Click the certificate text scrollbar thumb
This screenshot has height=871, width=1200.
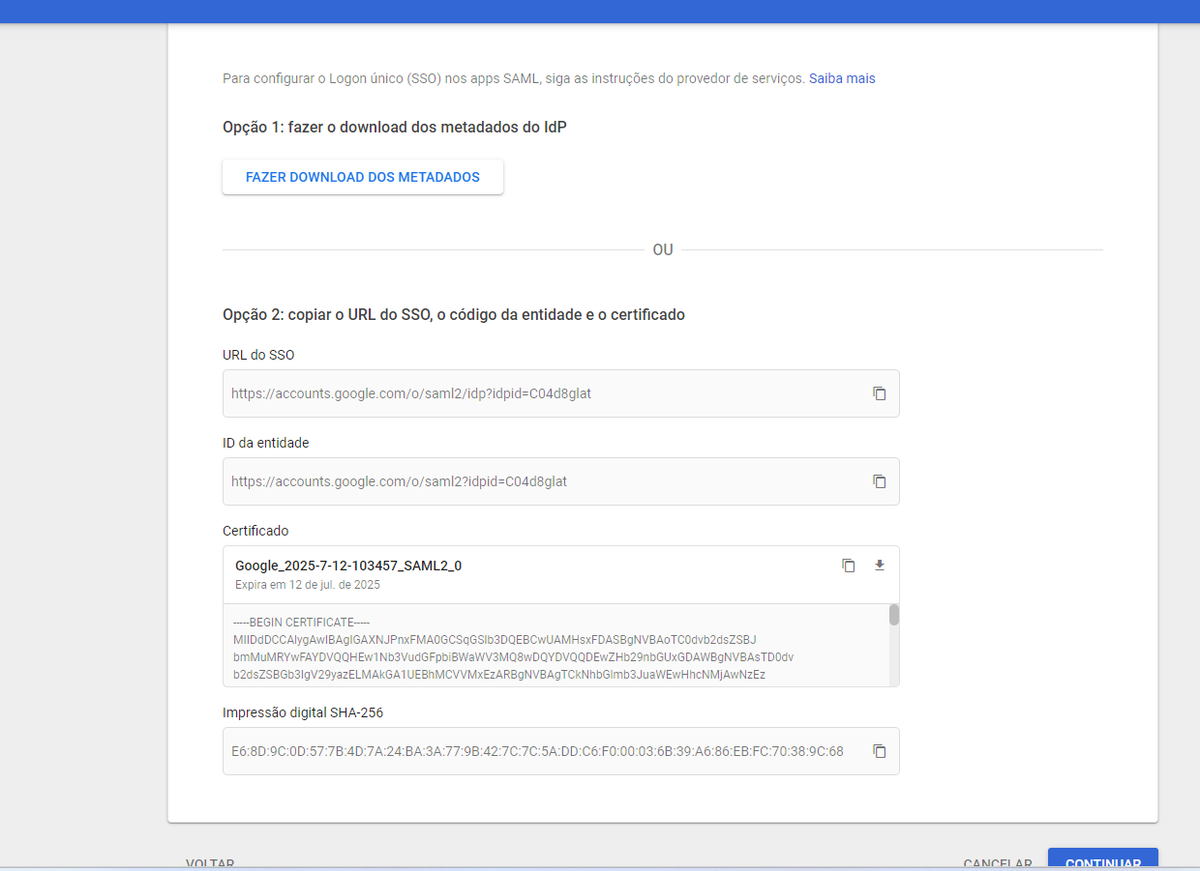894,615
